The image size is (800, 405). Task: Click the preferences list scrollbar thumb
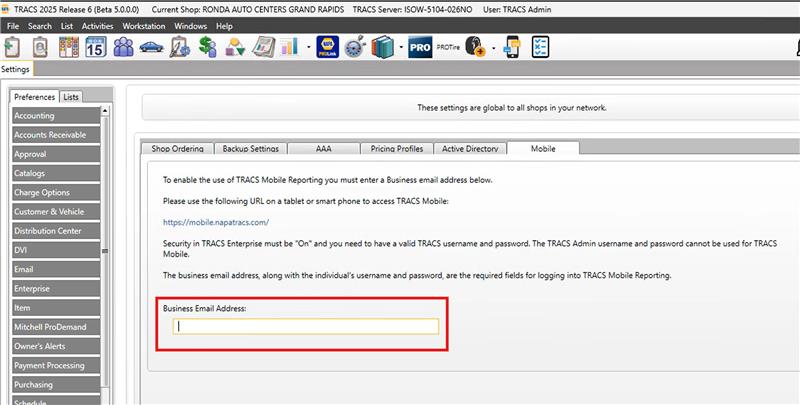pos(105,250)
